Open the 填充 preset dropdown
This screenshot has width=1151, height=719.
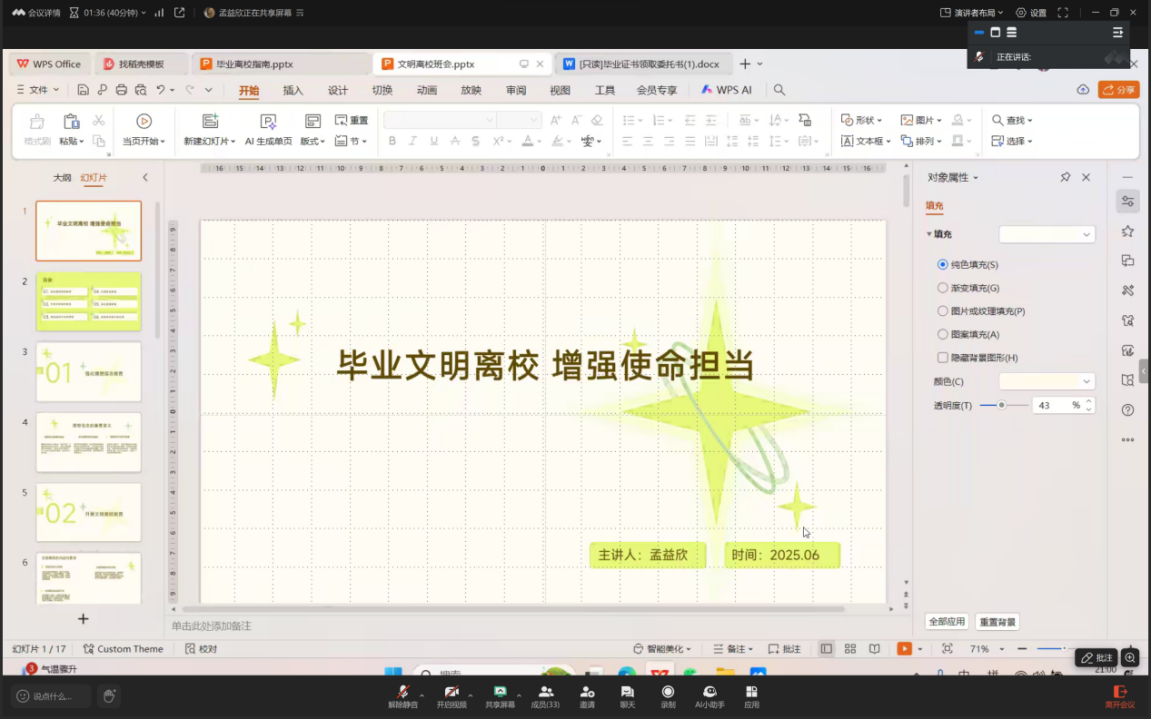(x=1047, y=234)
